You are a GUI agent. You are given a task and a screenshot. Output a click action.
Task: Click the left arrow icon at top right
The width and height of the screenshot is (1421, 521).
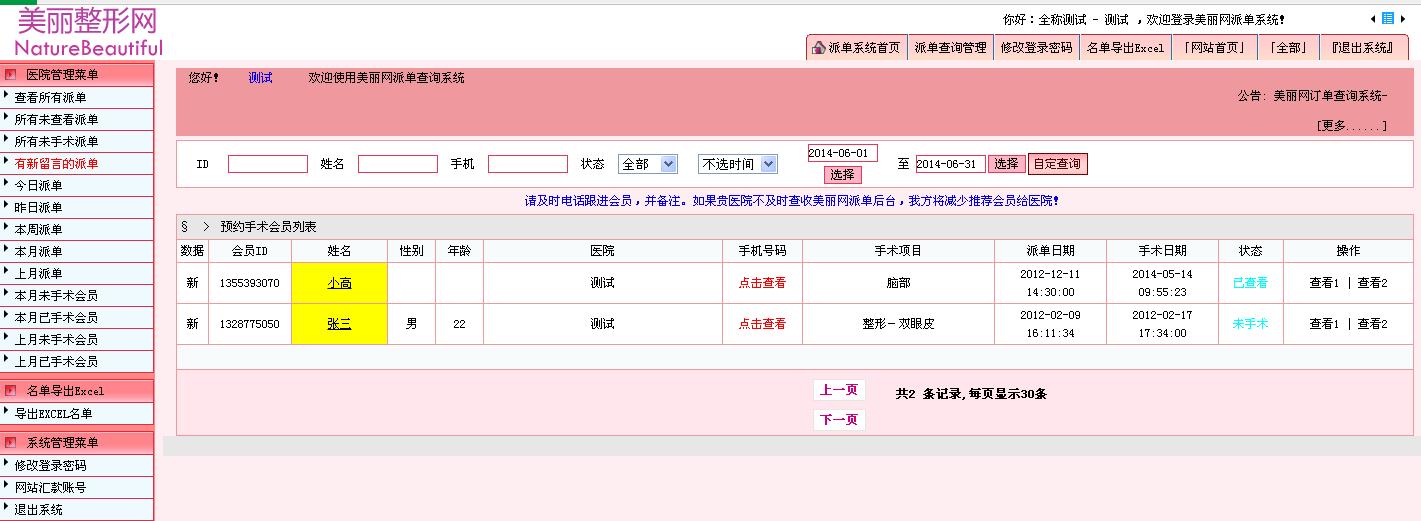tap(1373, 19)
